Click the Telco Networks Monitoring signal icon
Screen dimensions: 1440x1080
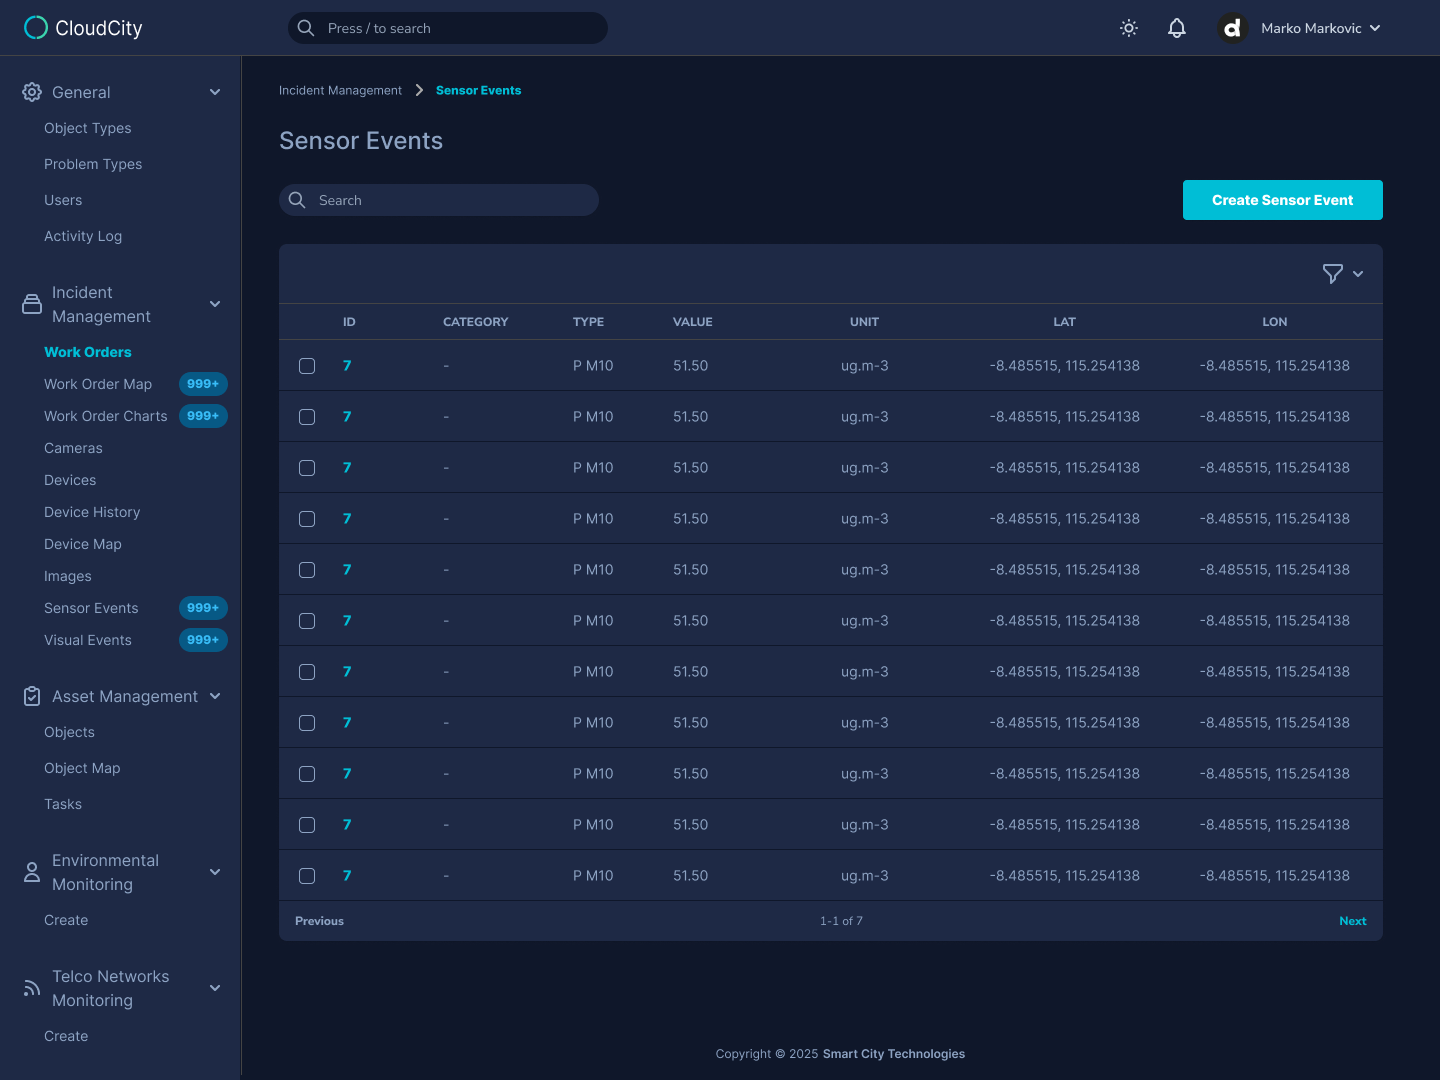coord(30,987)
